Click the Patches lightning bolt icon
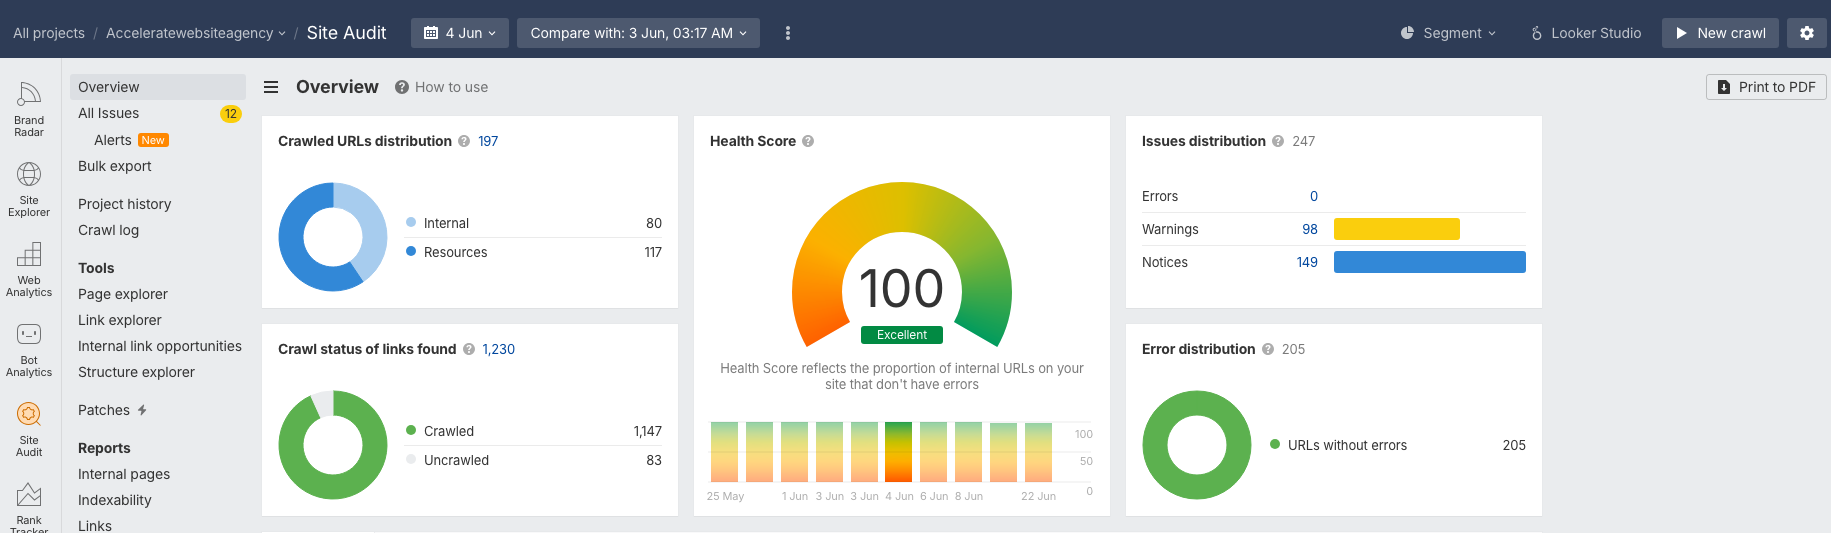The width and height of the screenshot is (1831, 533). [142, 410]
